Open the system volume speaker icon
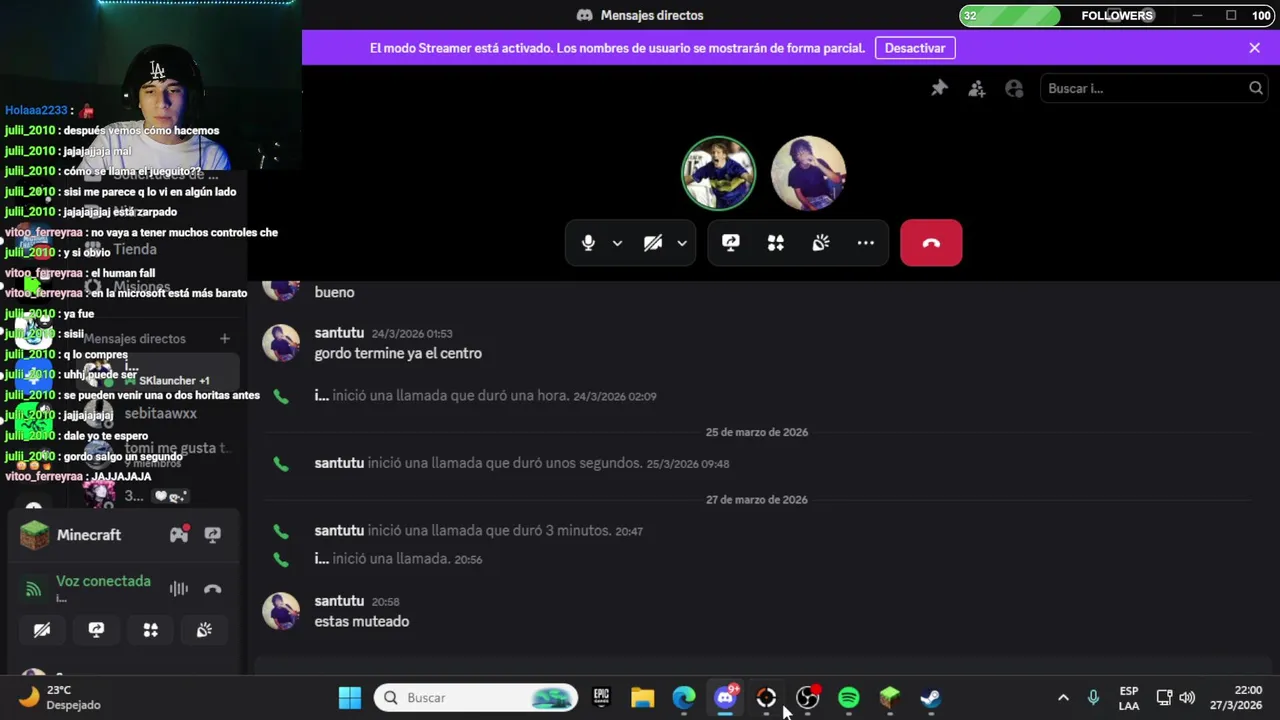Screen dimensions: 1280x720 [1187, 698]
